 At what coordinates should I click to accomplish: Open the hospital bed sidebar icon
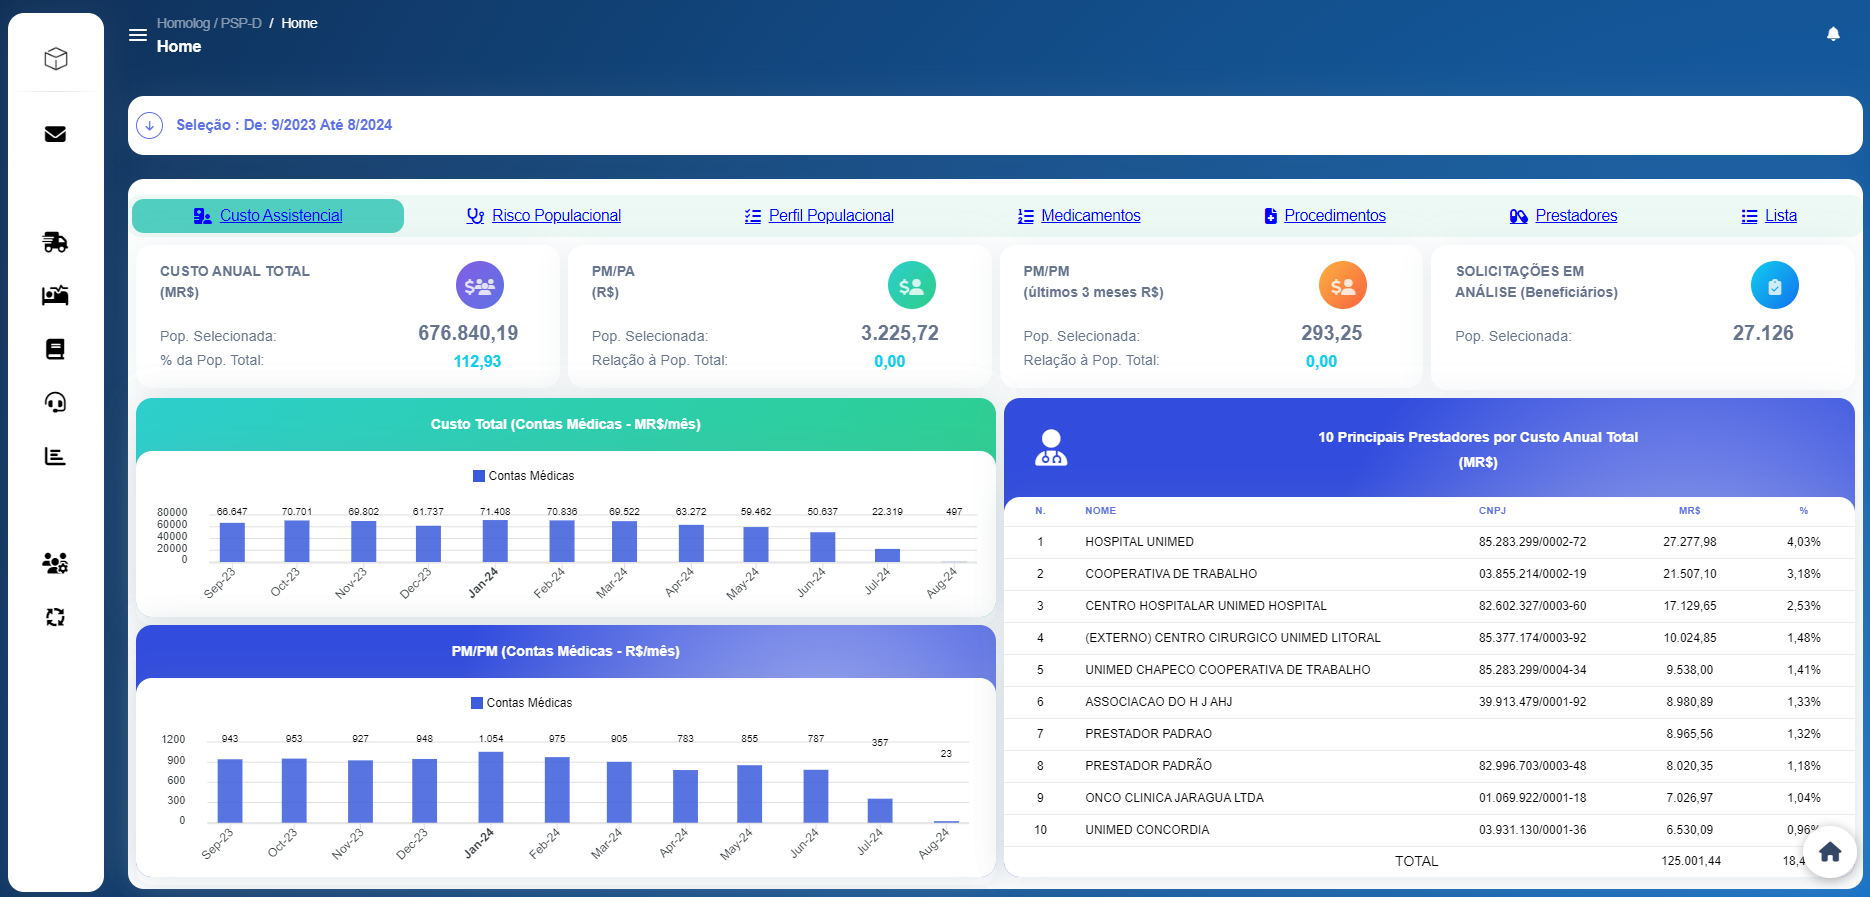point(56,295)
